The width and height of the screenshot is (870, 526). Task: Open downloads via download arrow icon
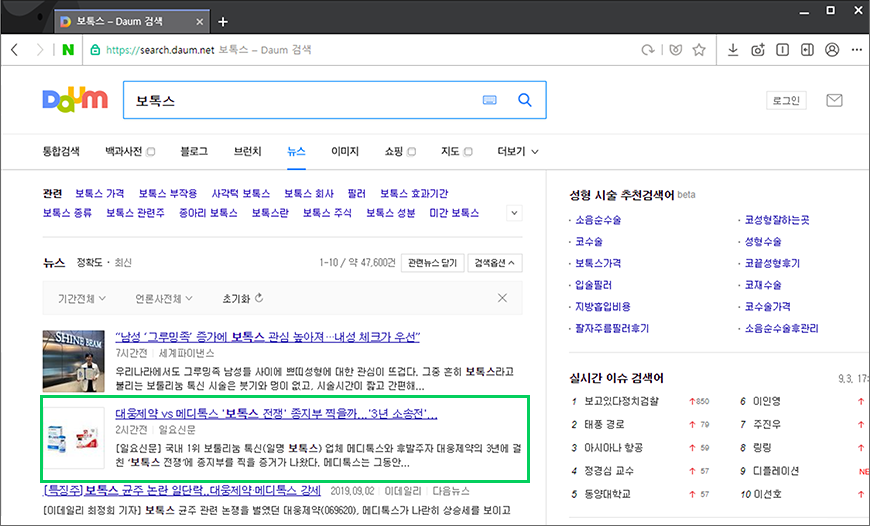[733, 50]
